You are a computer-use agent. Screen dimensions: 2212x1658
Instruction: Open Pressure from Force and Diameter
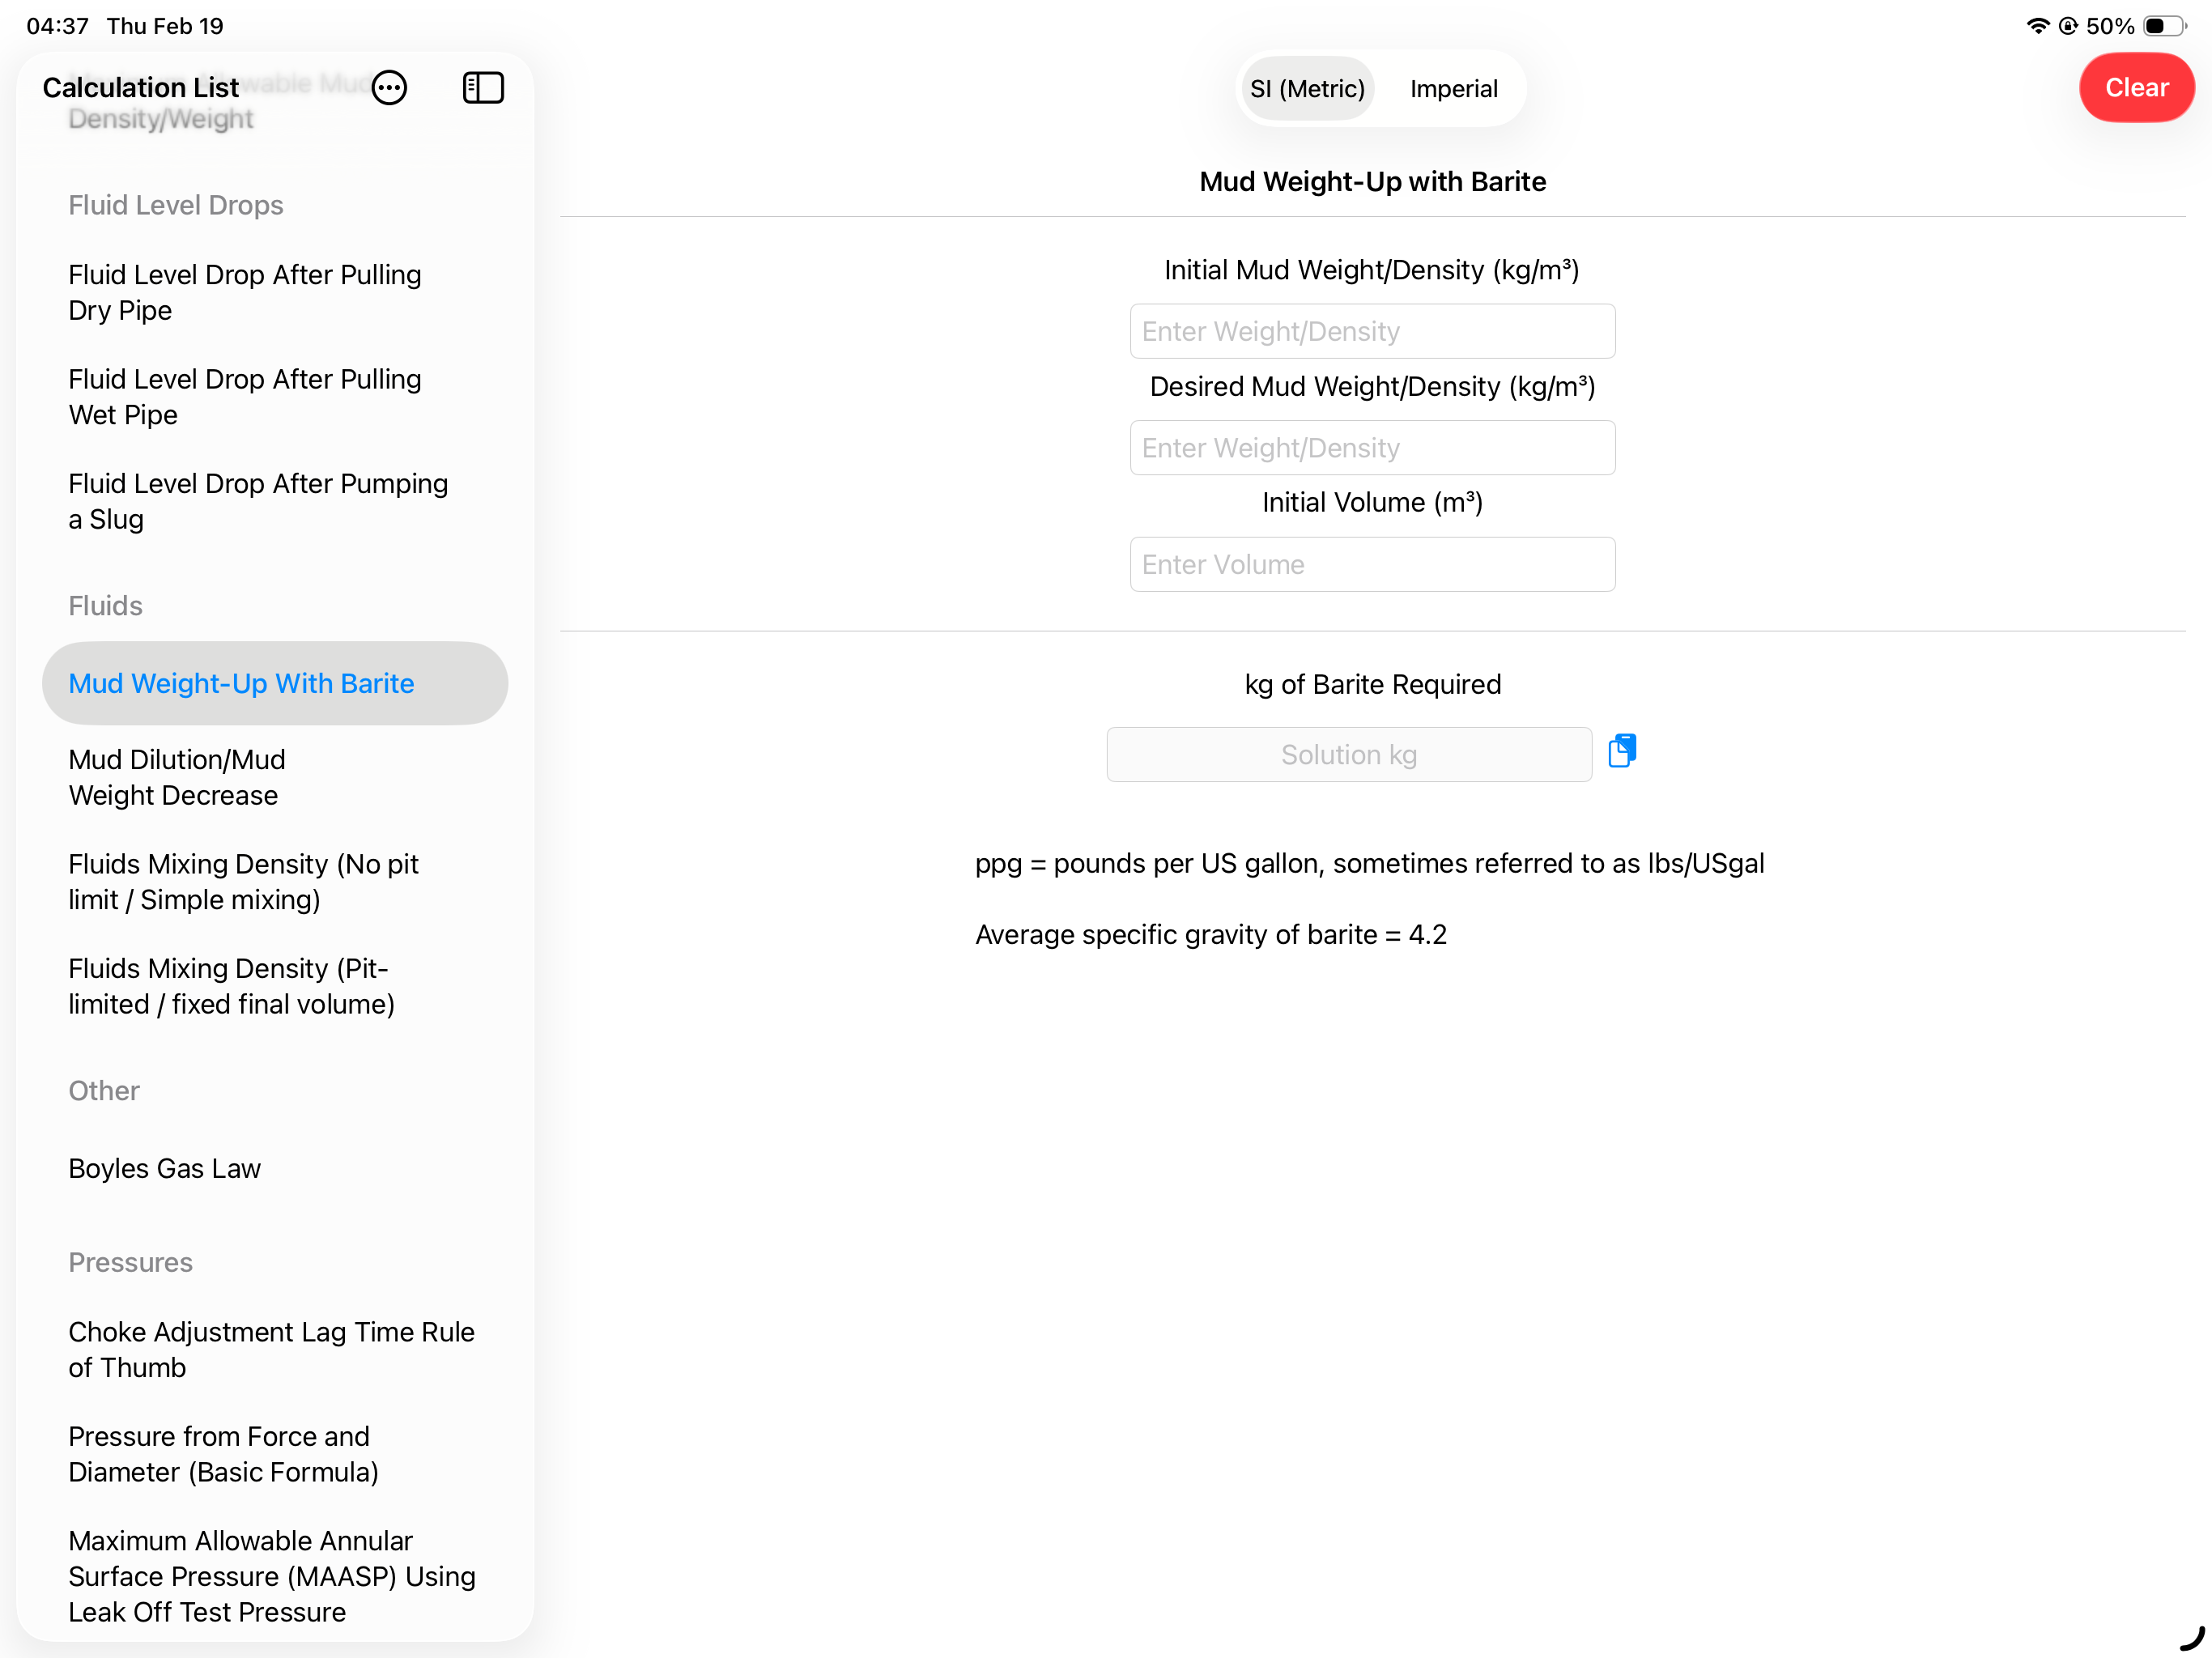click(x=275, y=1455)
